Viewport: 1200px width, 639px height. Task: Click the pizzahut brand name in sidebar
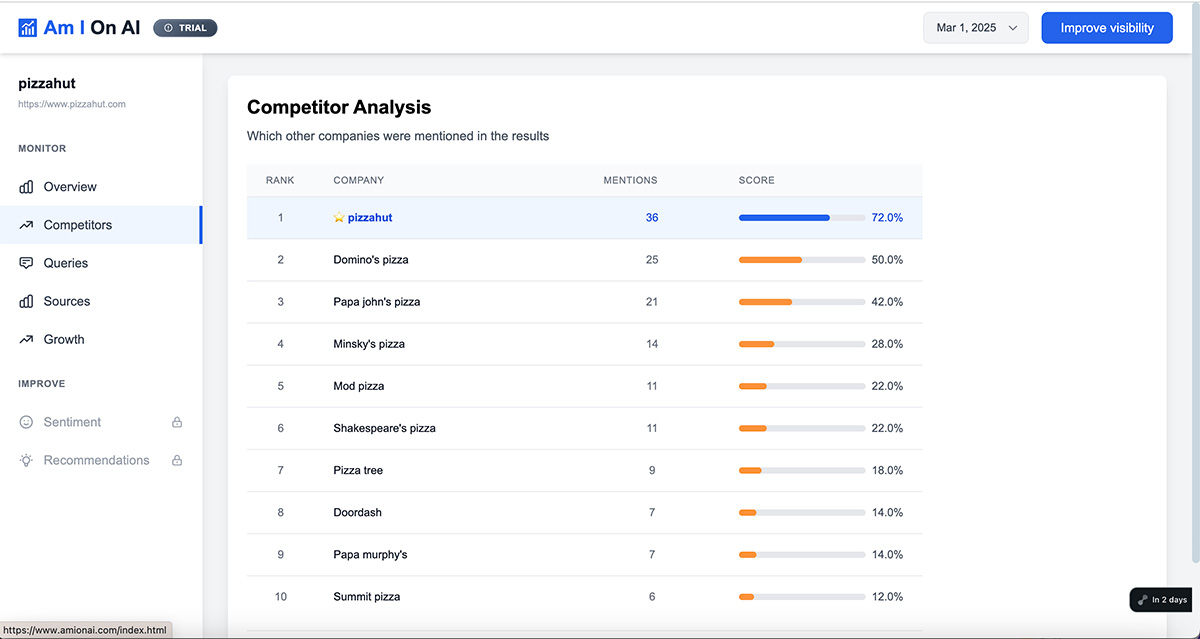click(x=47, y=84)
